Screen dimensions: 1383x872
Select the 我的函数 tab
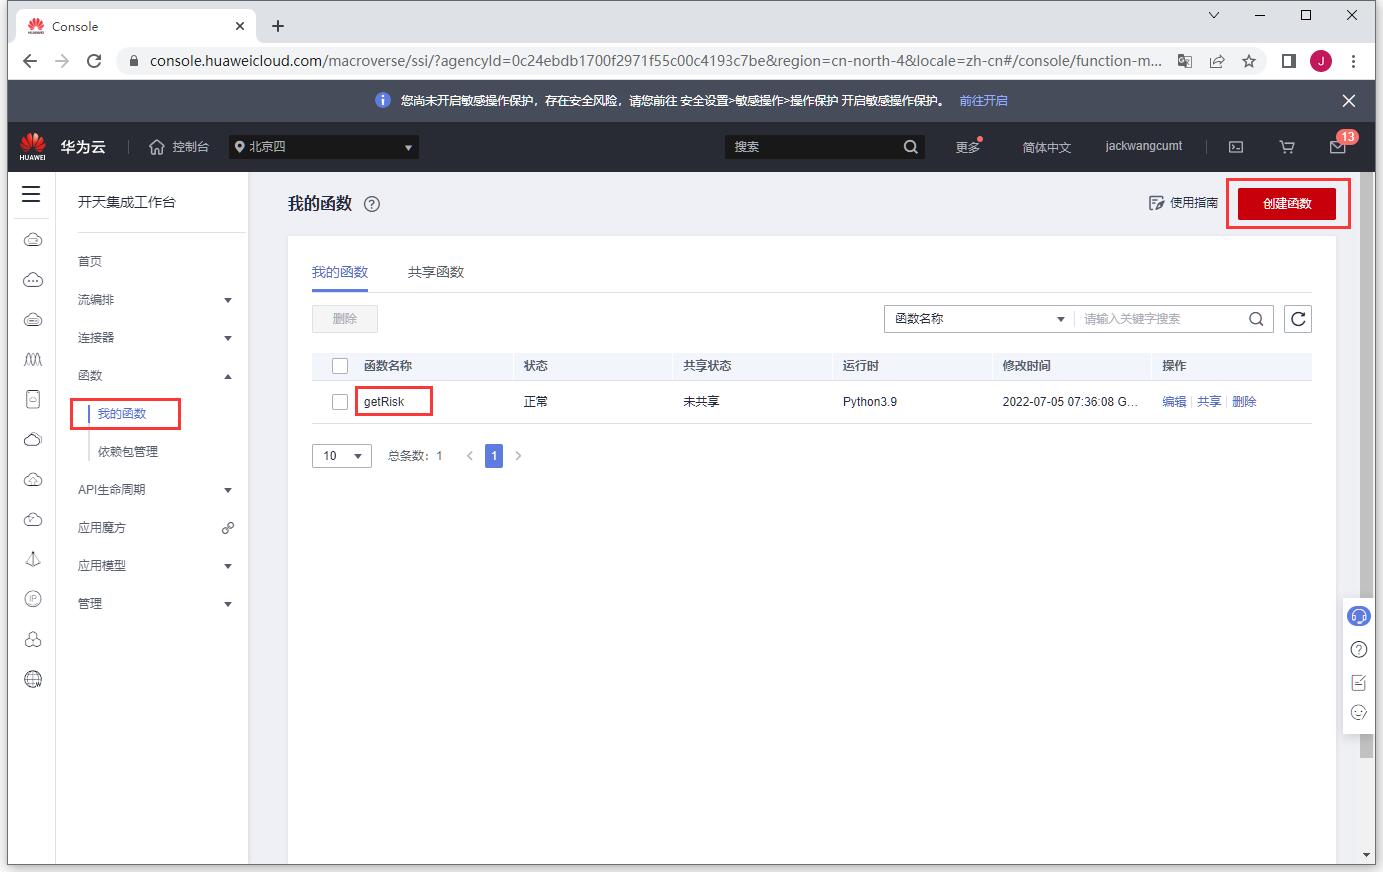(340, 272)
